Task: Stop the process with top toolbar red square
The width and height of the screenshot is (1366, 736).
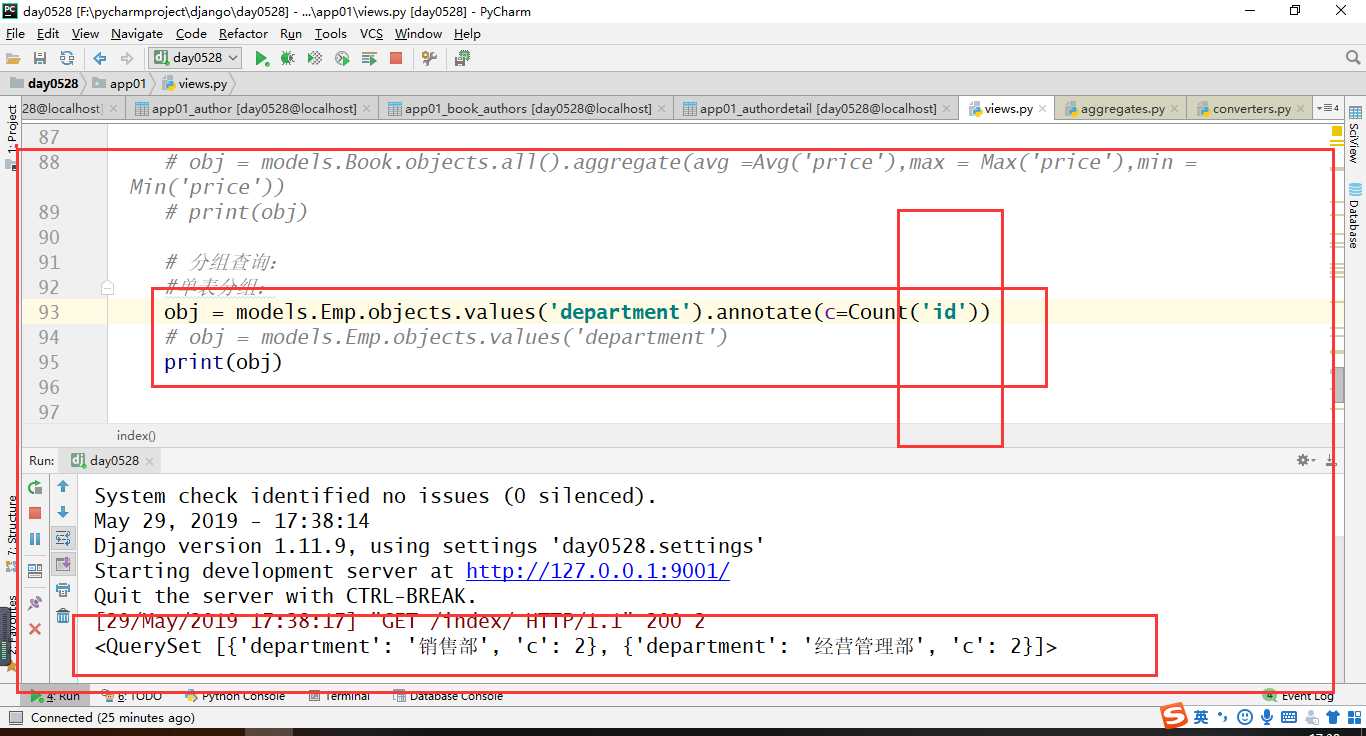Action: (396, 59)
